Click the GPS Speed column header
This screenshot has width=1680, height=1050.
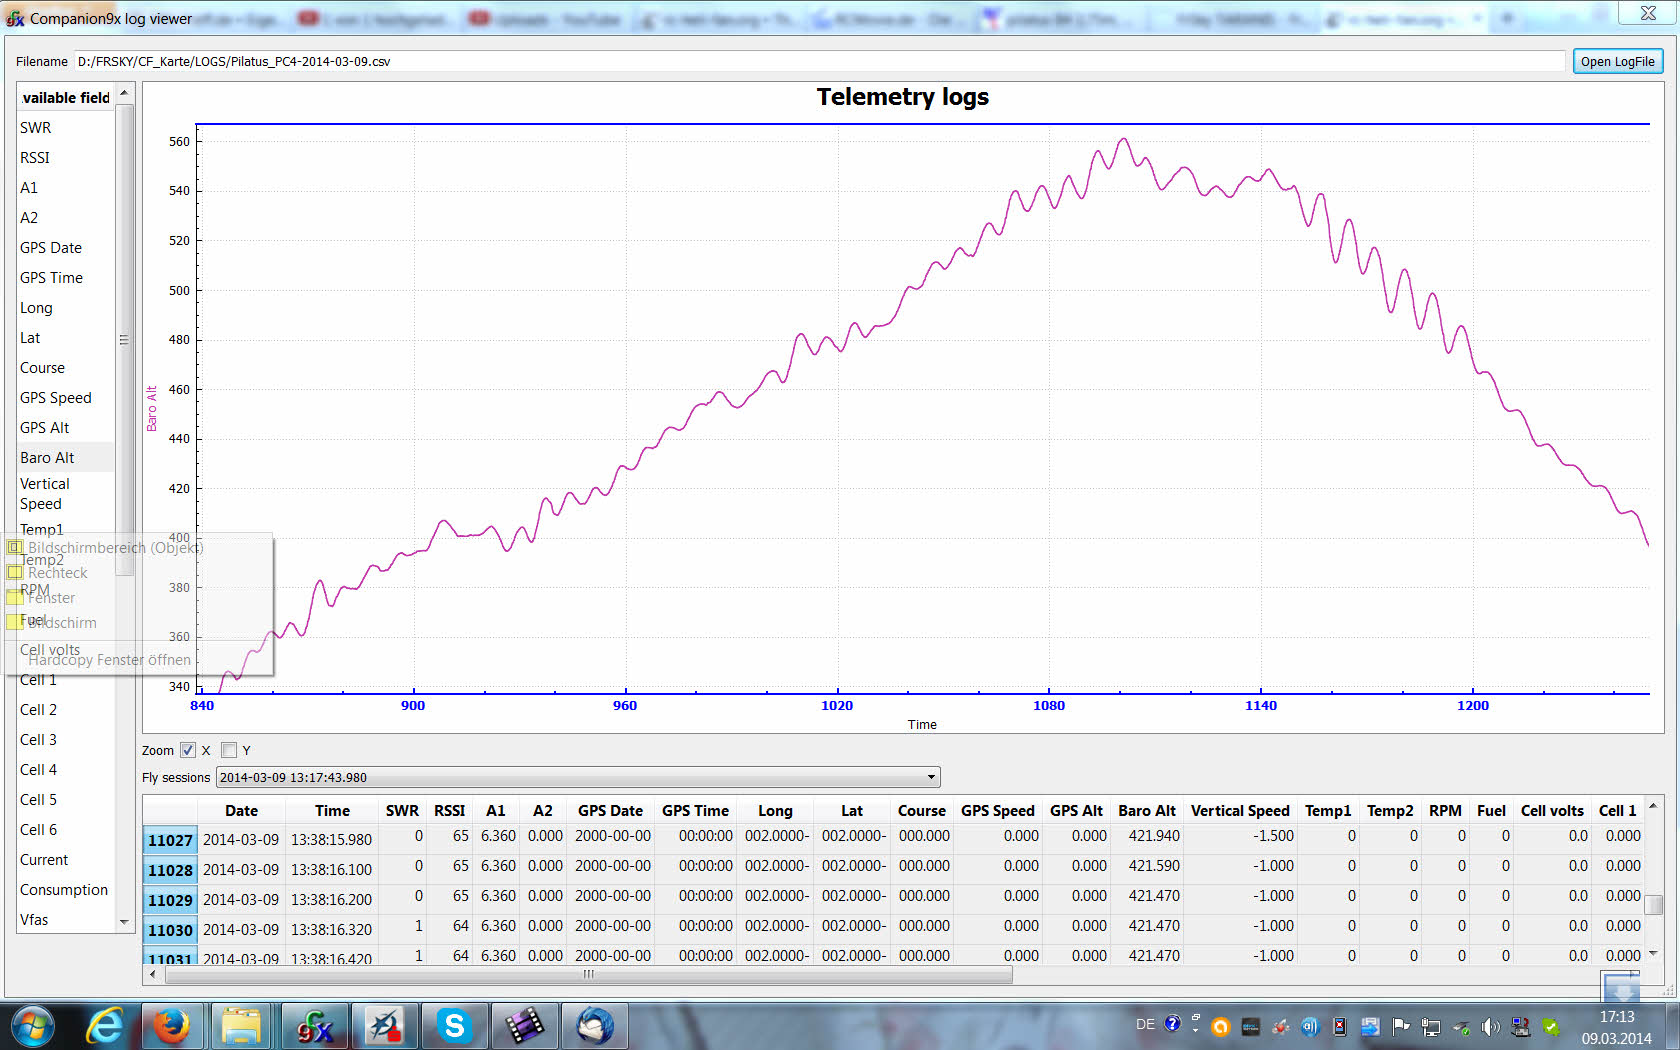click(x=997, y=811)
